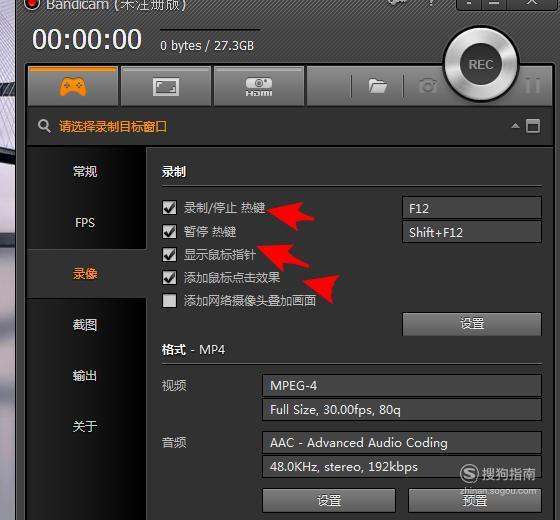This screenshot has width=560, height=520.
Task: Click the MPEG-4 video codec field
Action: tap(402, 386)
